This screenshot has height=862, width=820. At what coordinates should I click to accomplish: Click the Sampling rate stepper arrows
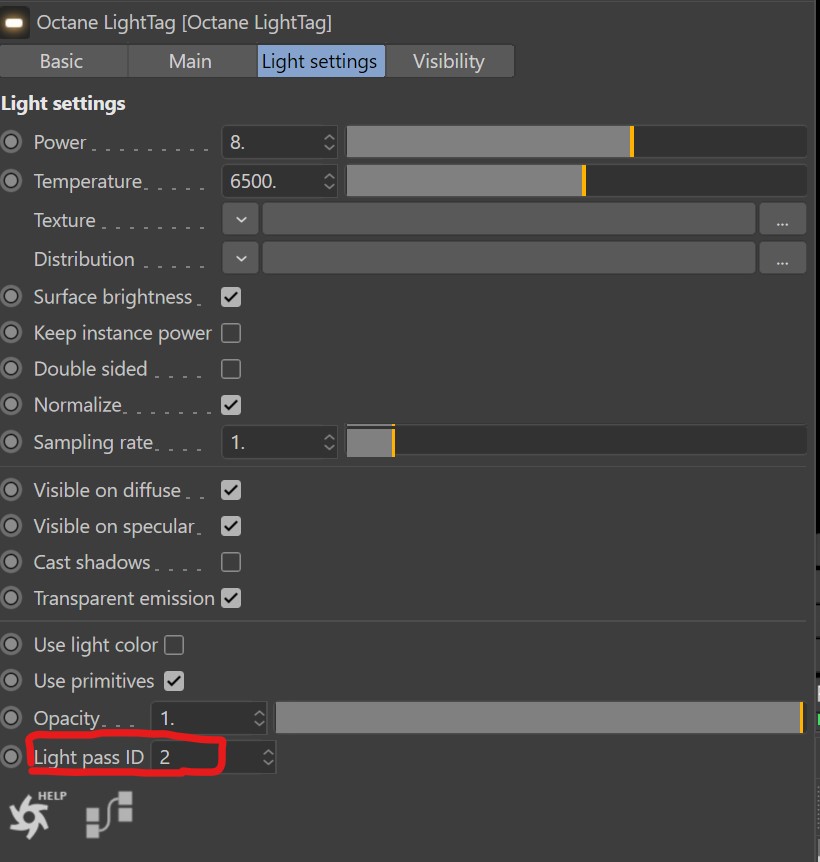329,442
